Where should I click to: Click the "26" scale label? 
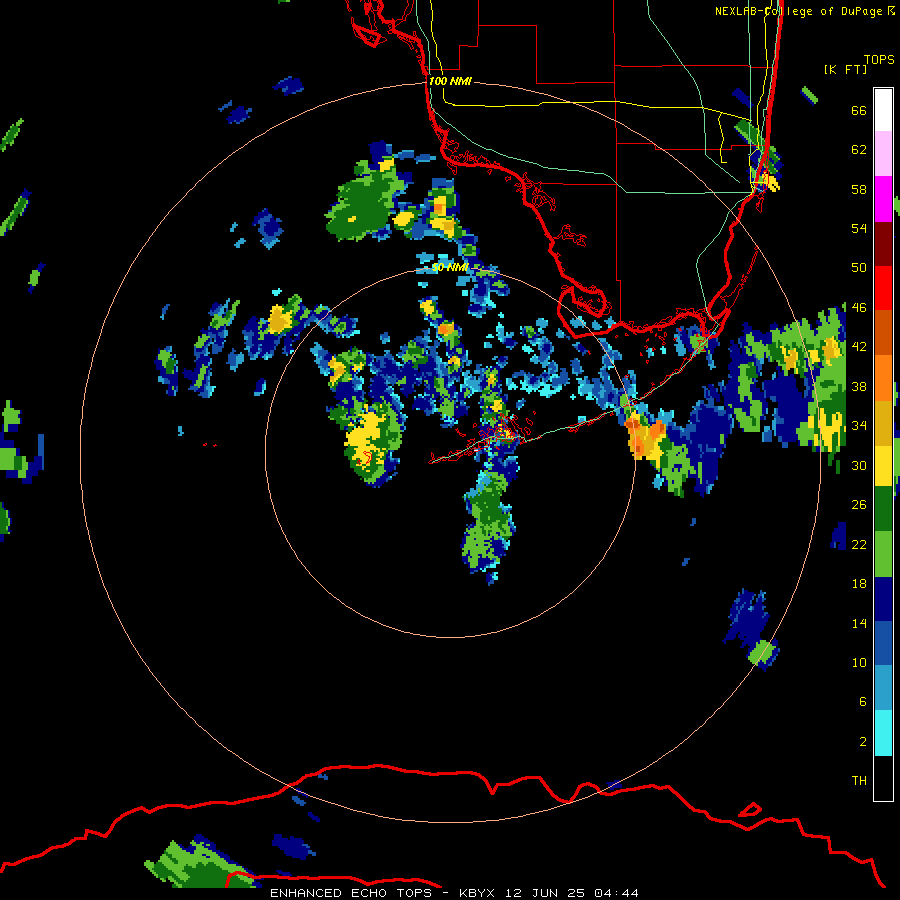[859, 505]
